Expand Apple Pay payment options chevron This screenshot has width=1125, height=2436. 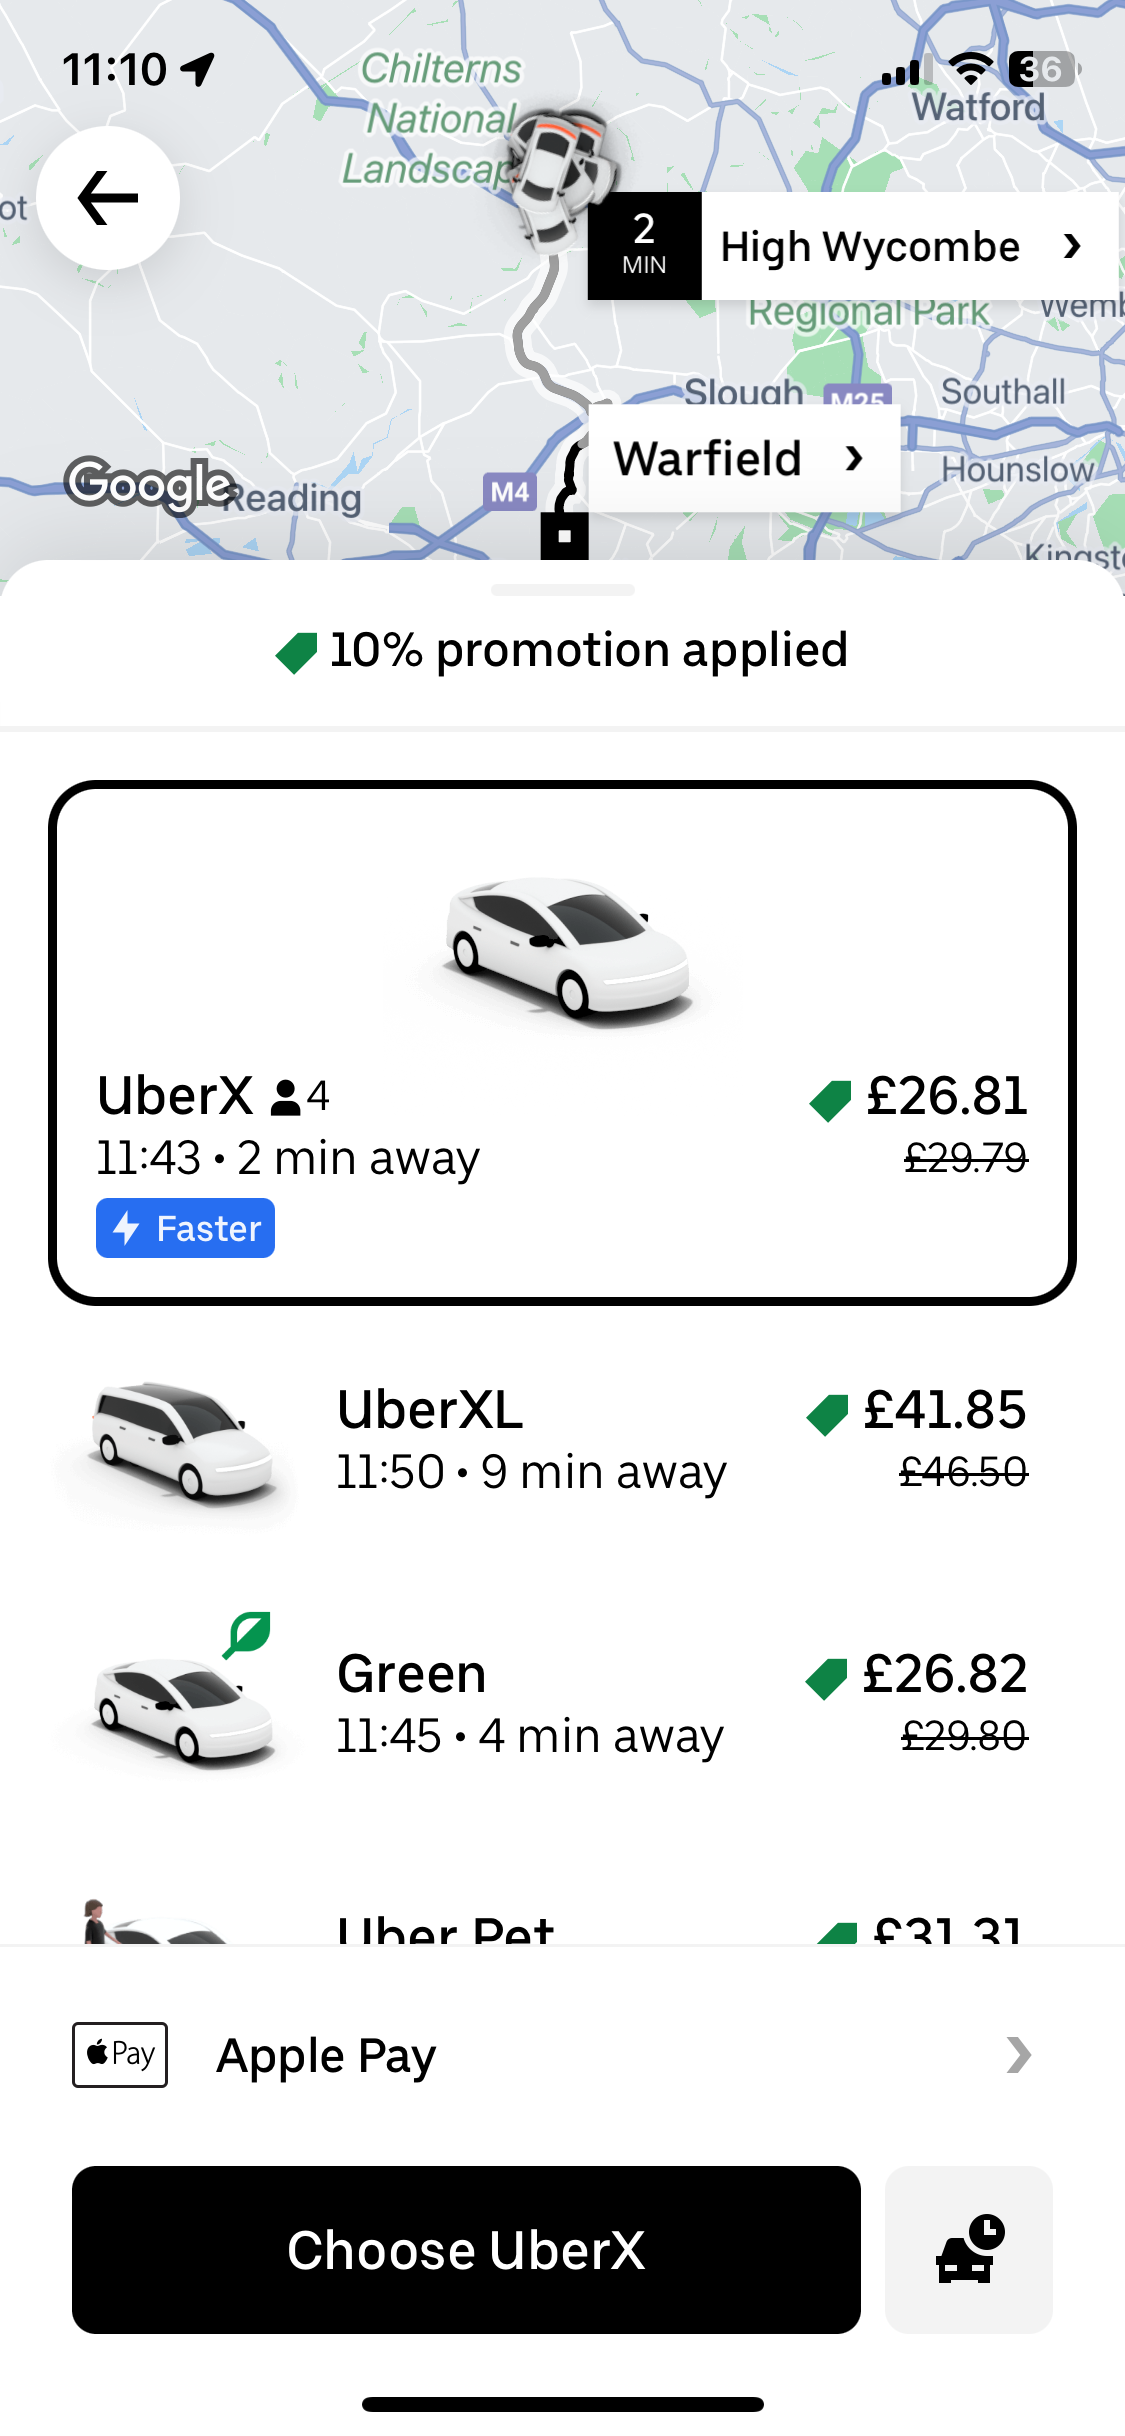coord(1018,2055)
